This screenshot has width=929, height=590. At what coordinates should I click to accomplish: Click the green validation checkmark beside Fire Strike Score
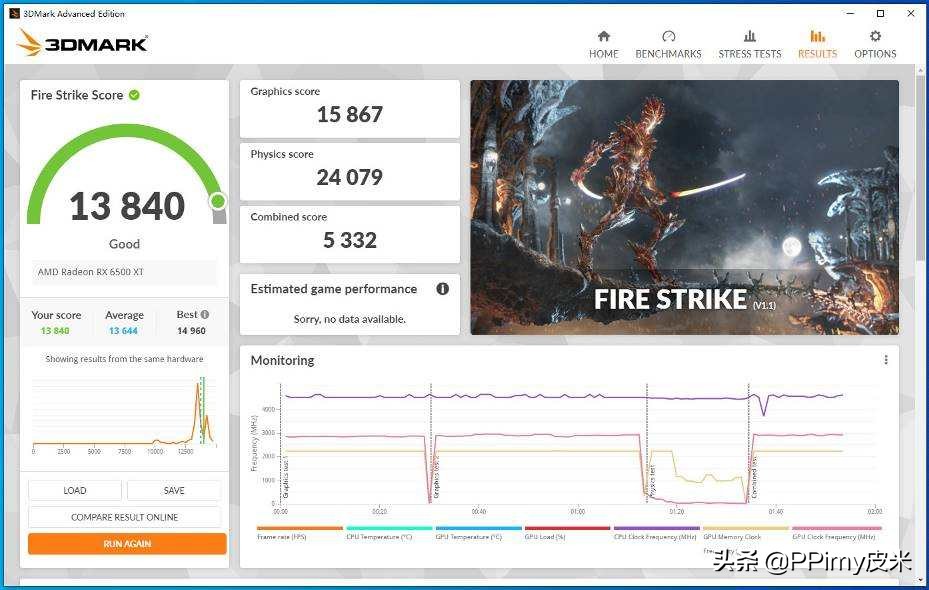pyautogui.click(x=134, y=95)
